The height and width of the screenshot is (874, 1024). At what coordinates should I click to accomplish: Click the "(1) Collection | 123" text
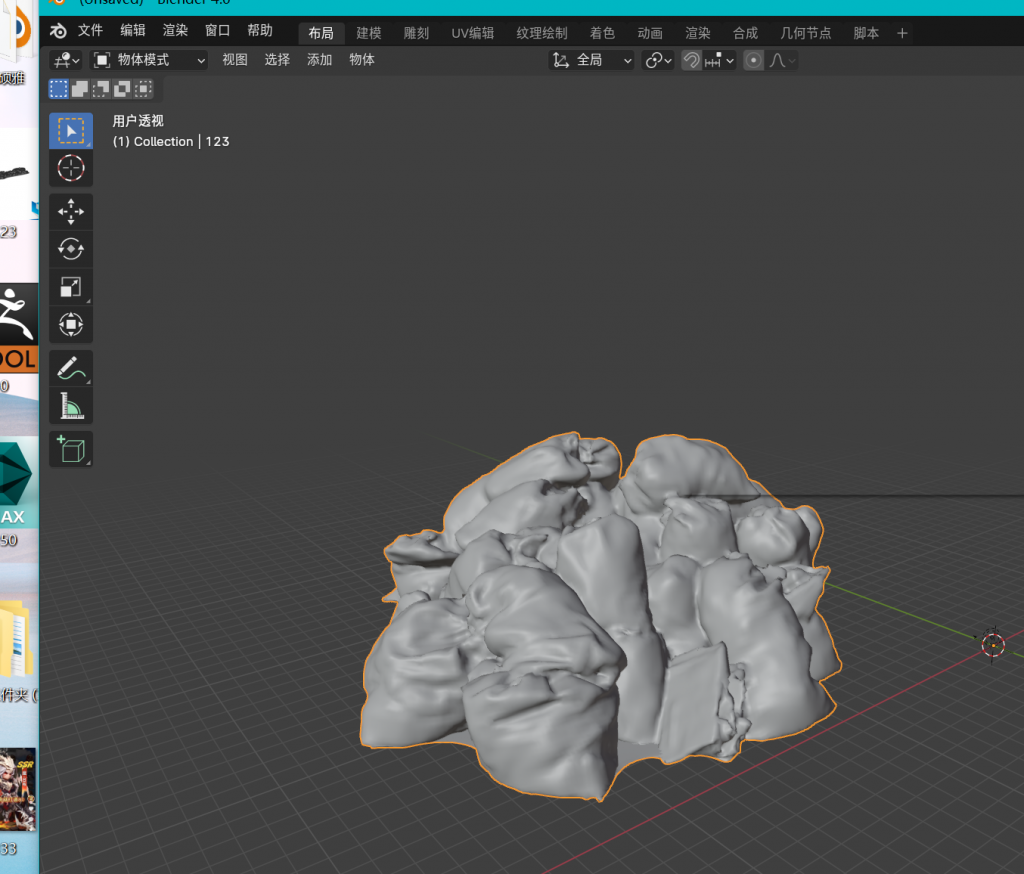click(x=171, y=142)
